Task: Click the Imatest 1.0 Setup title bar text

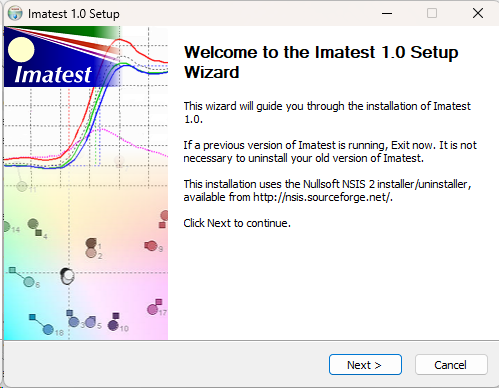Action: click(x=74, y=14)
